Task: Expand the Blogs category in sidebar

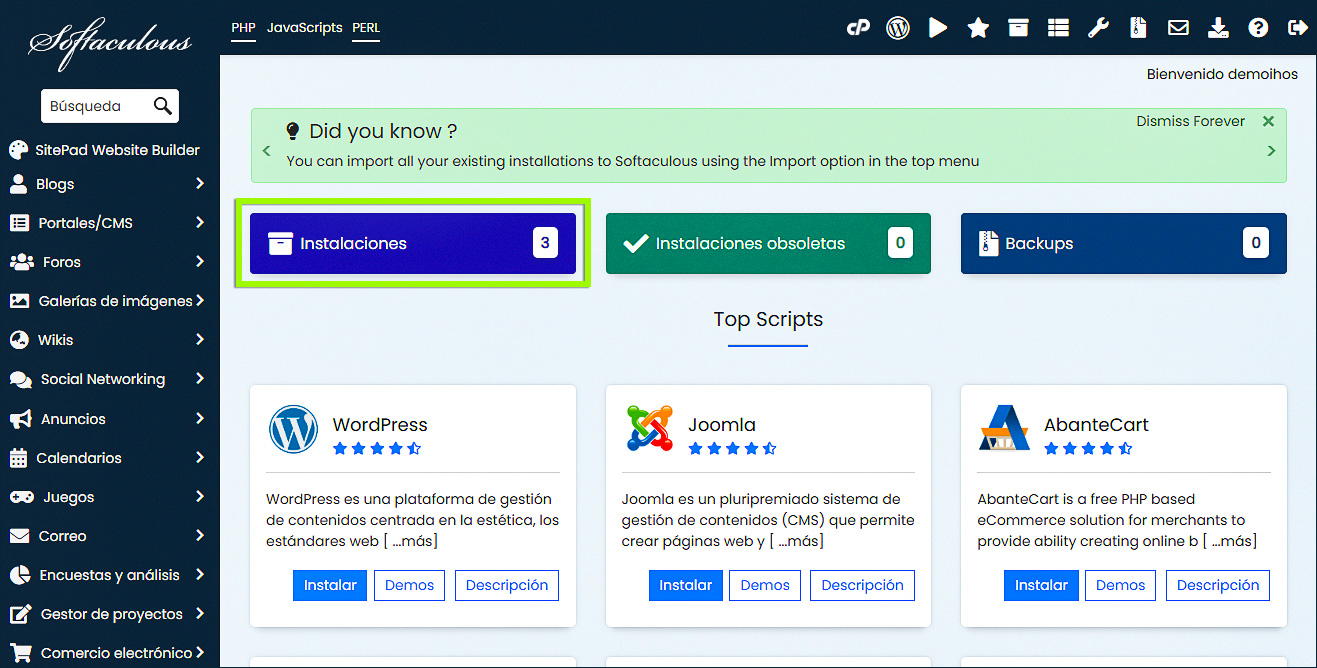Action: coord(108,184)
